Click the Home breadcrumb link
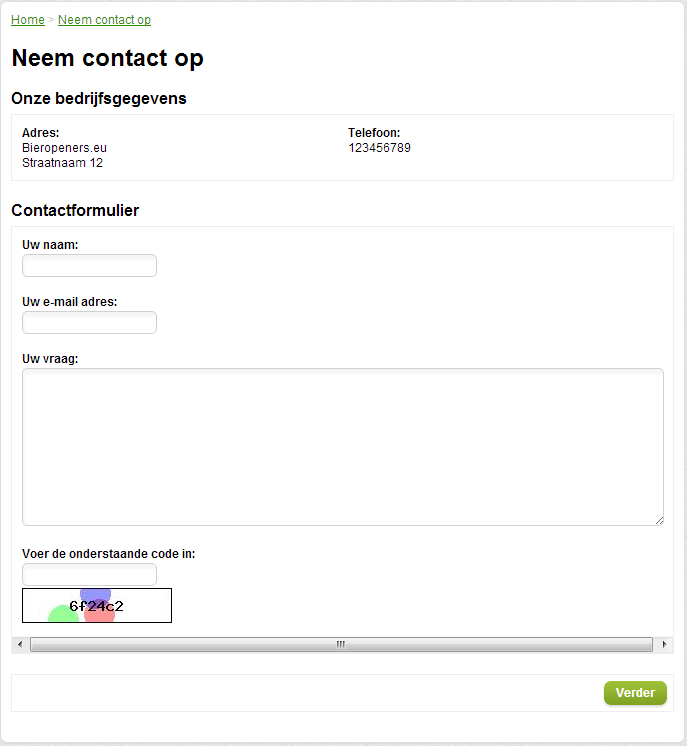The height and width of the screenshot is (746, 687). tap(27, 20)
